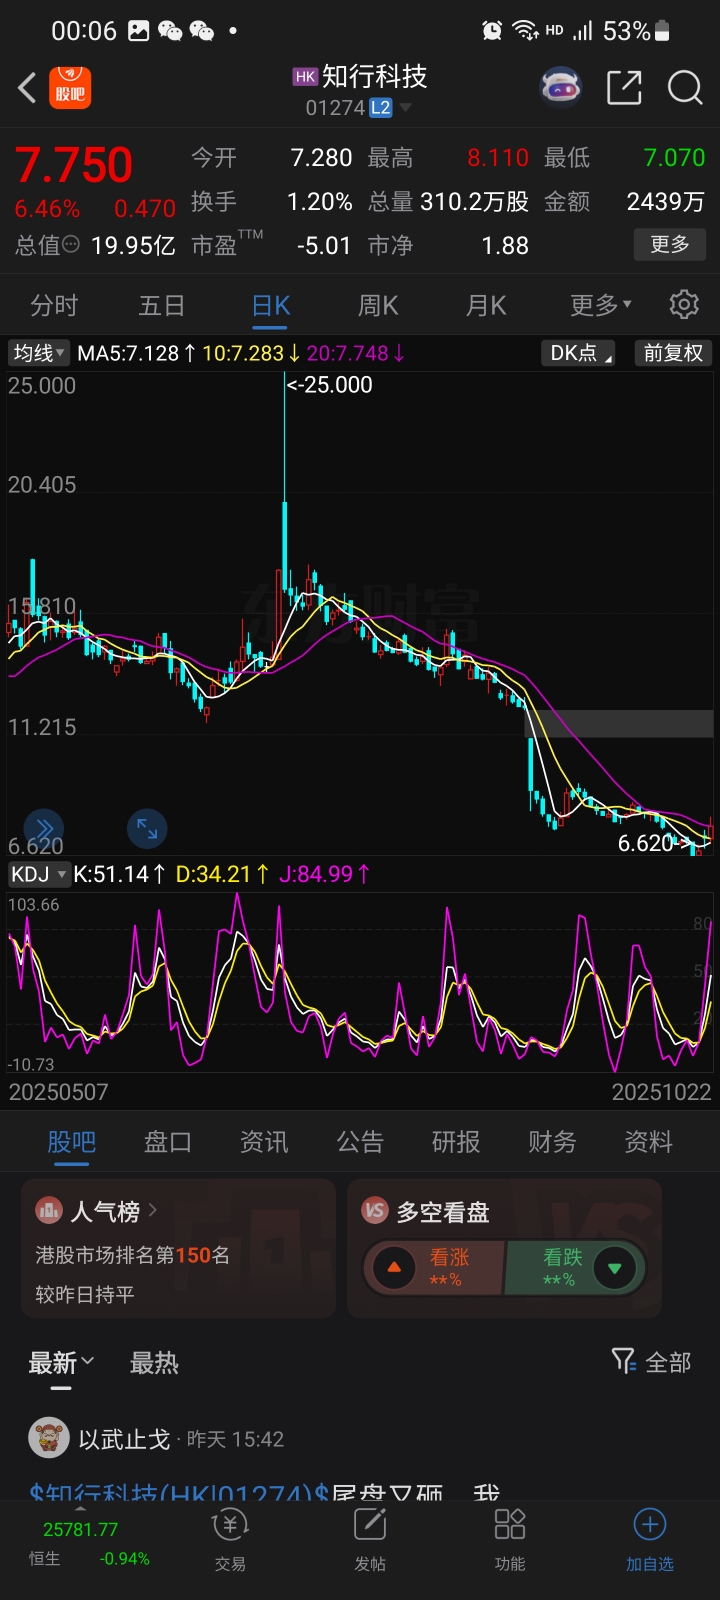
Task: Open the KDJ indicator dropdown
Action: point(38,874)
